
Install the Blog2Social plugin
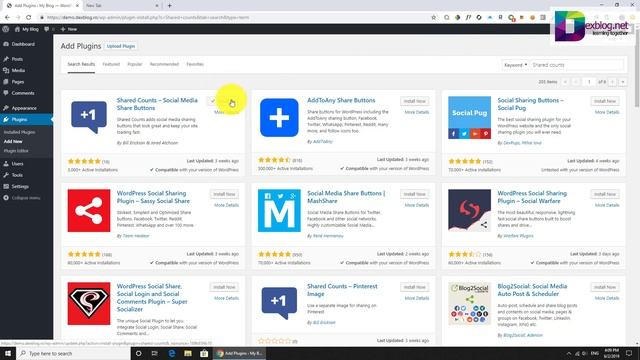[604, 287]
